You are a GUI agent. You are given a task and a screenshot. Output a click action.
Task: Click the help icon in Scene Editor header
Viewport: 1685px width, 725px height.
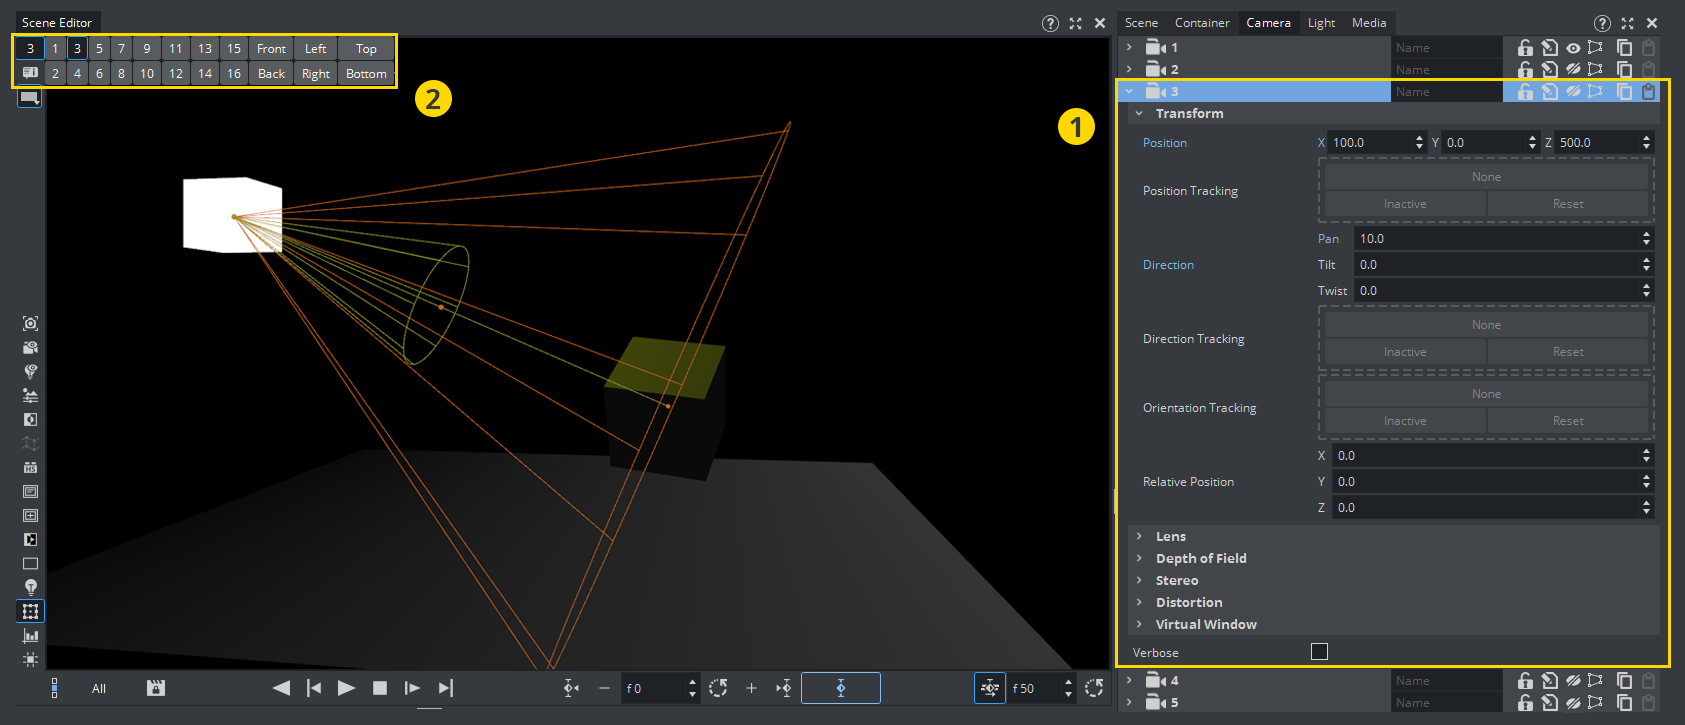pyautogui.click(x=1050, y=23)
